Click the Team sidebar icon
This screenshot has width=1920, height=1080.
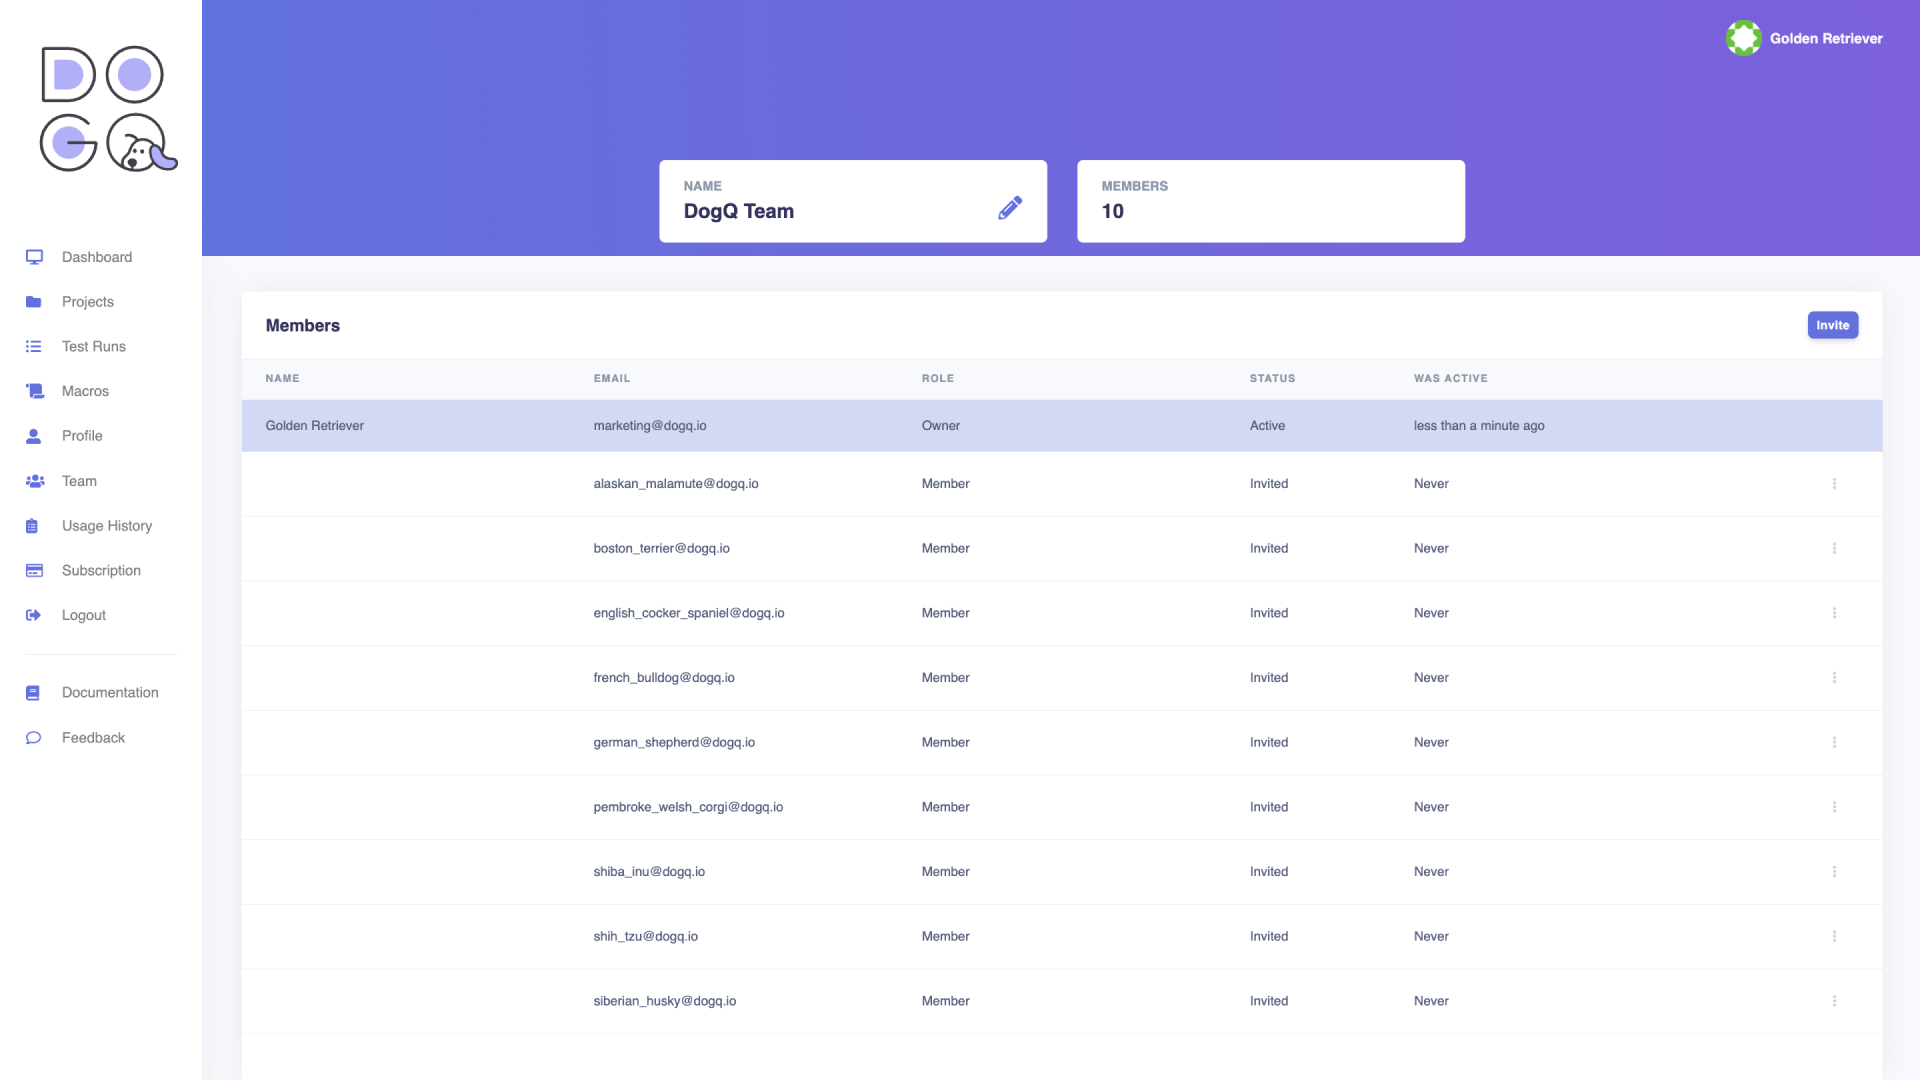click(36, 480)
